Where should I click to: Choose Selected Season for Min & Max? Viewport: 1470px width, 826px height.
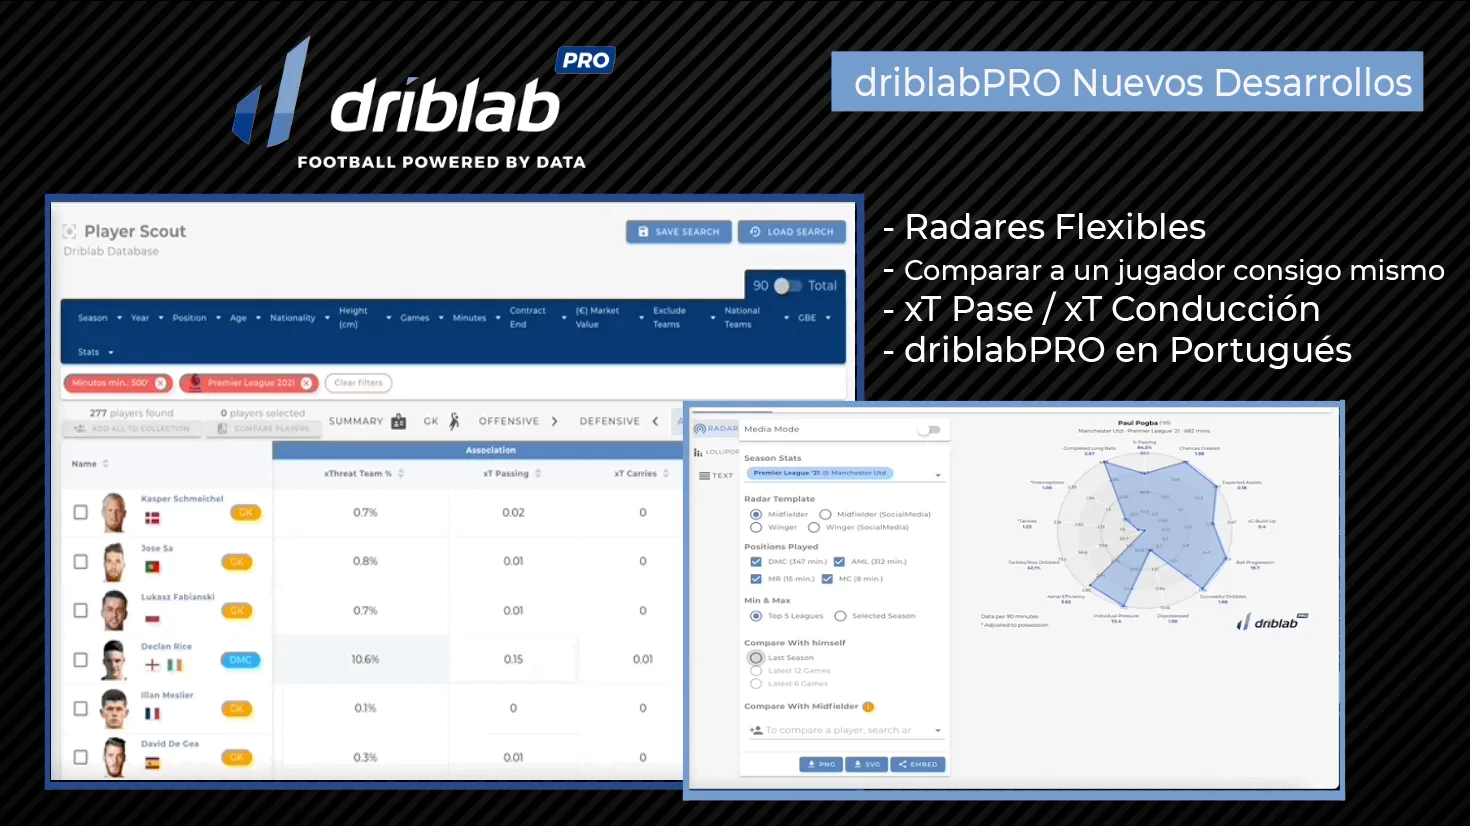(840, 616)
